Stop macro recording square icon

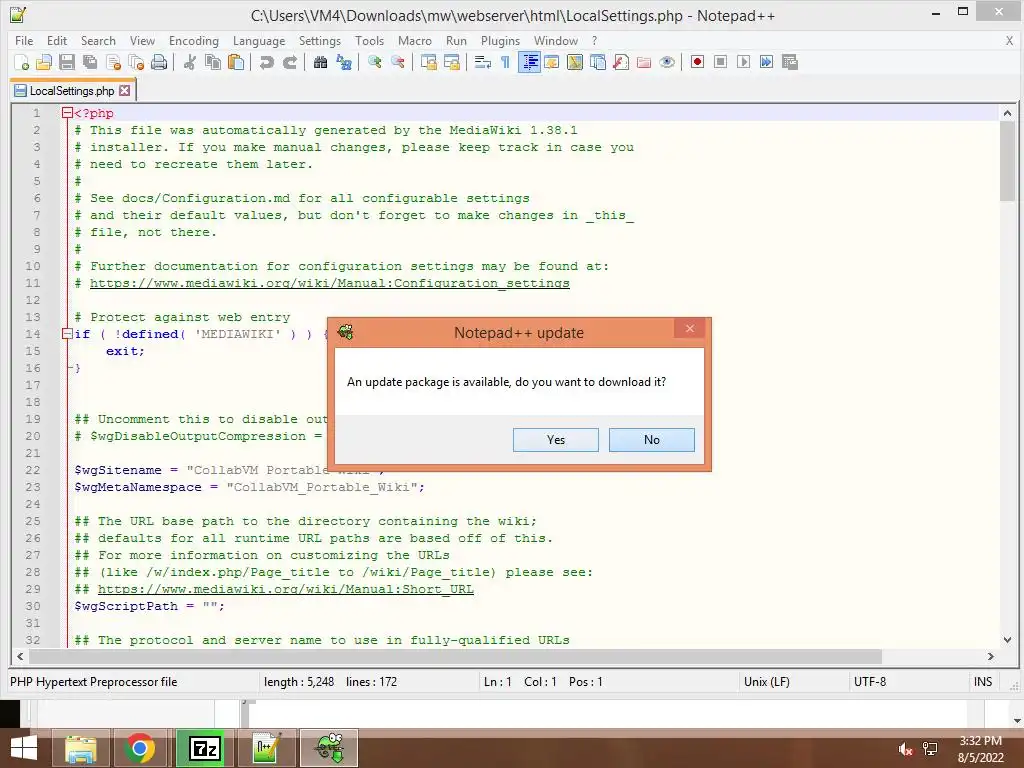(720, 62)
